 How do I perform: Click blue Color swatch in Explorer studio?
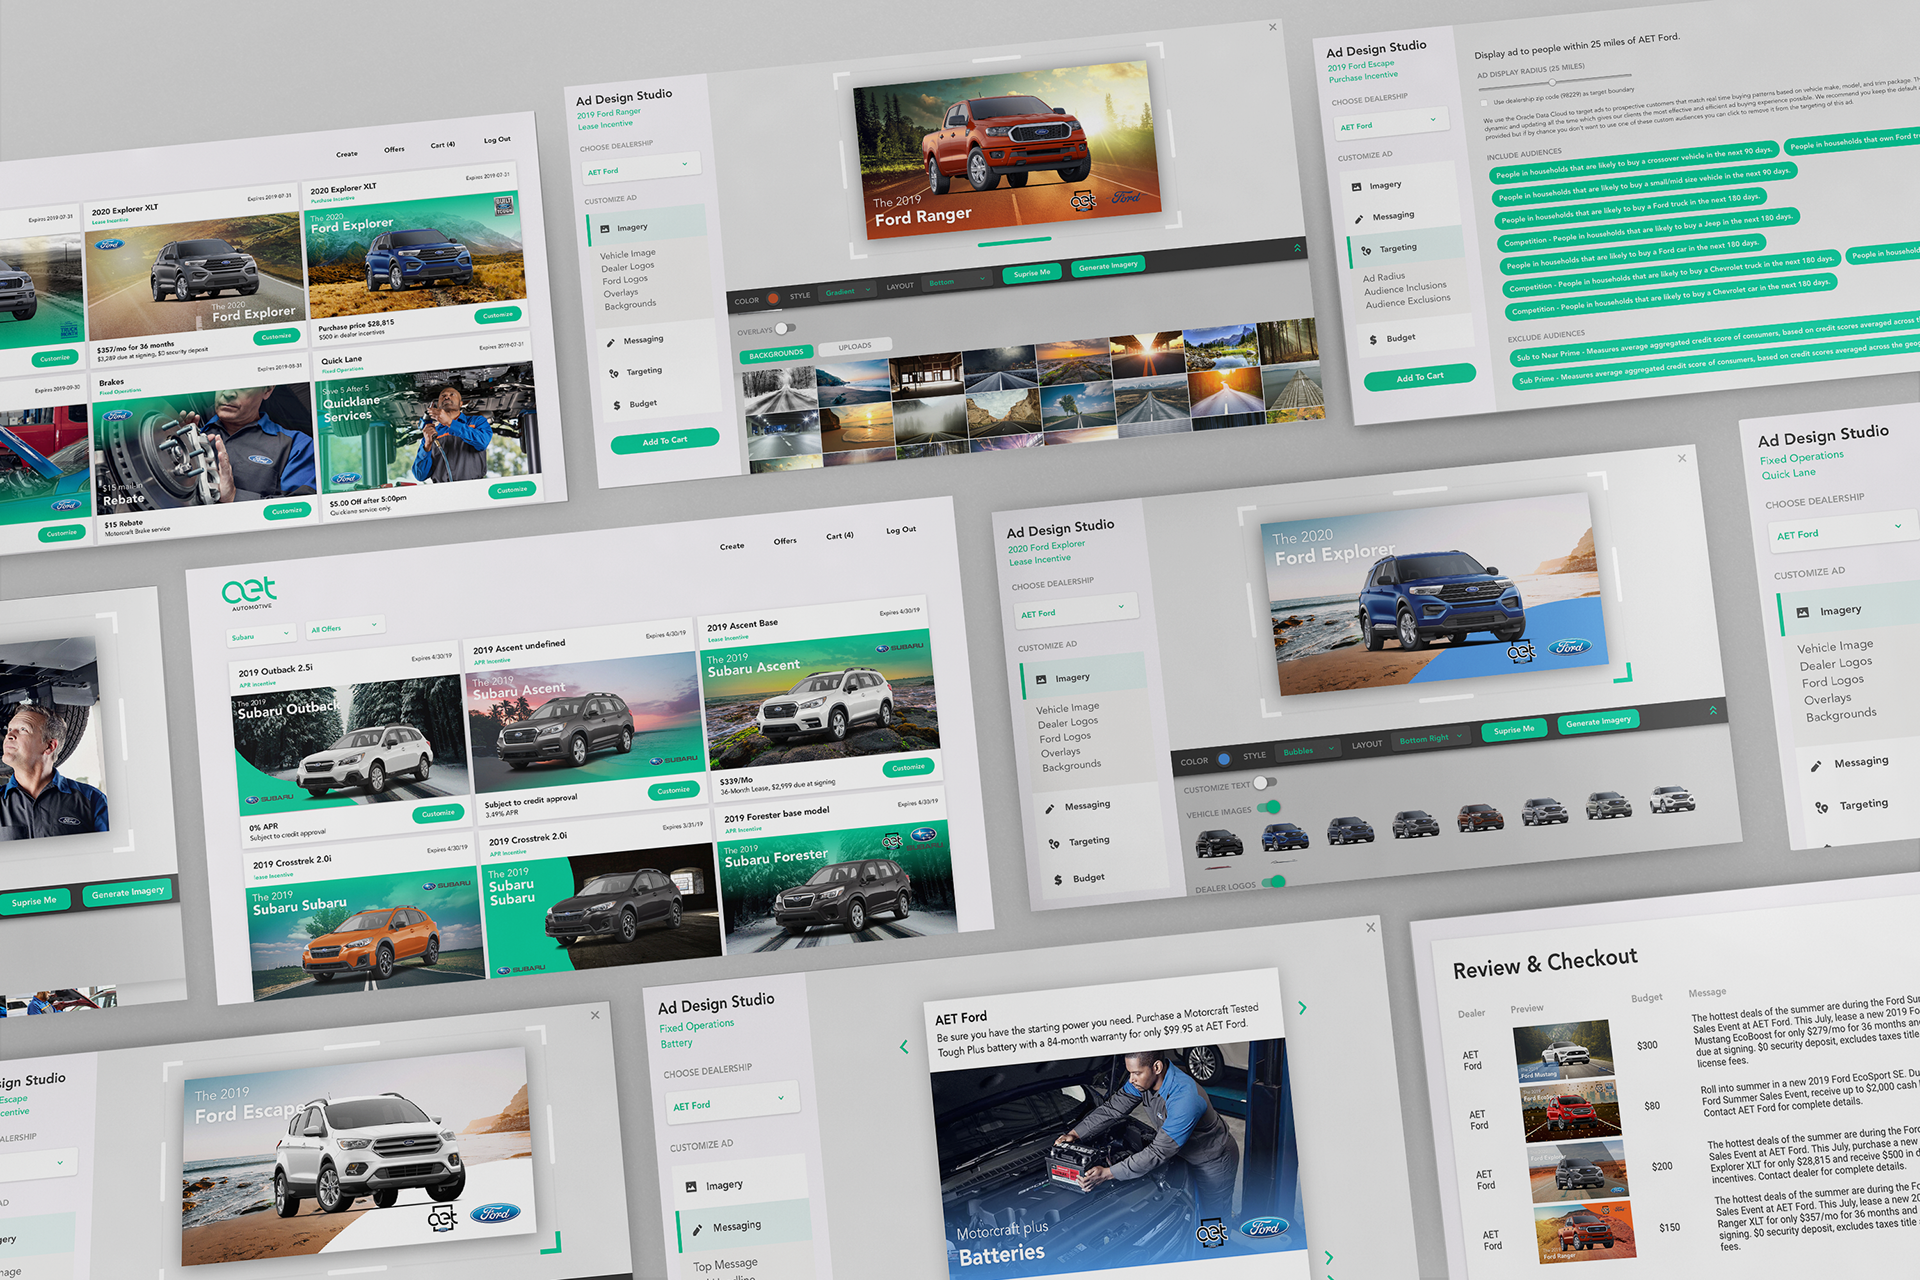click(x=1224, y=759)
